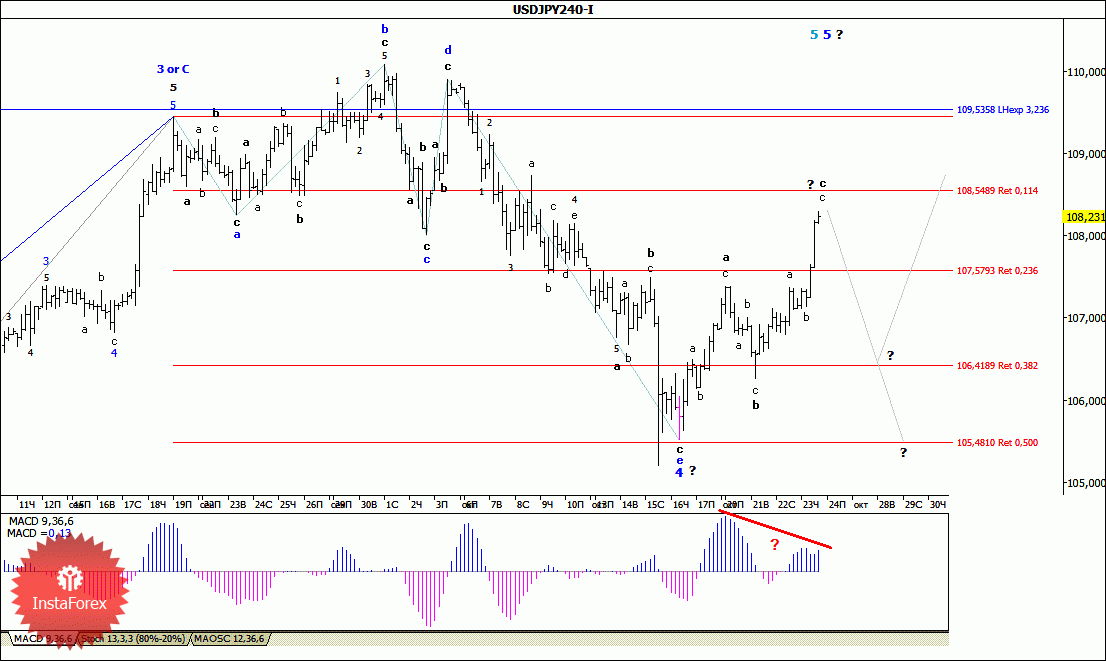Viewport: 1106px width, 661px height.
Task: Select the blue '5 5 ?' wave label
Action: 826,35
